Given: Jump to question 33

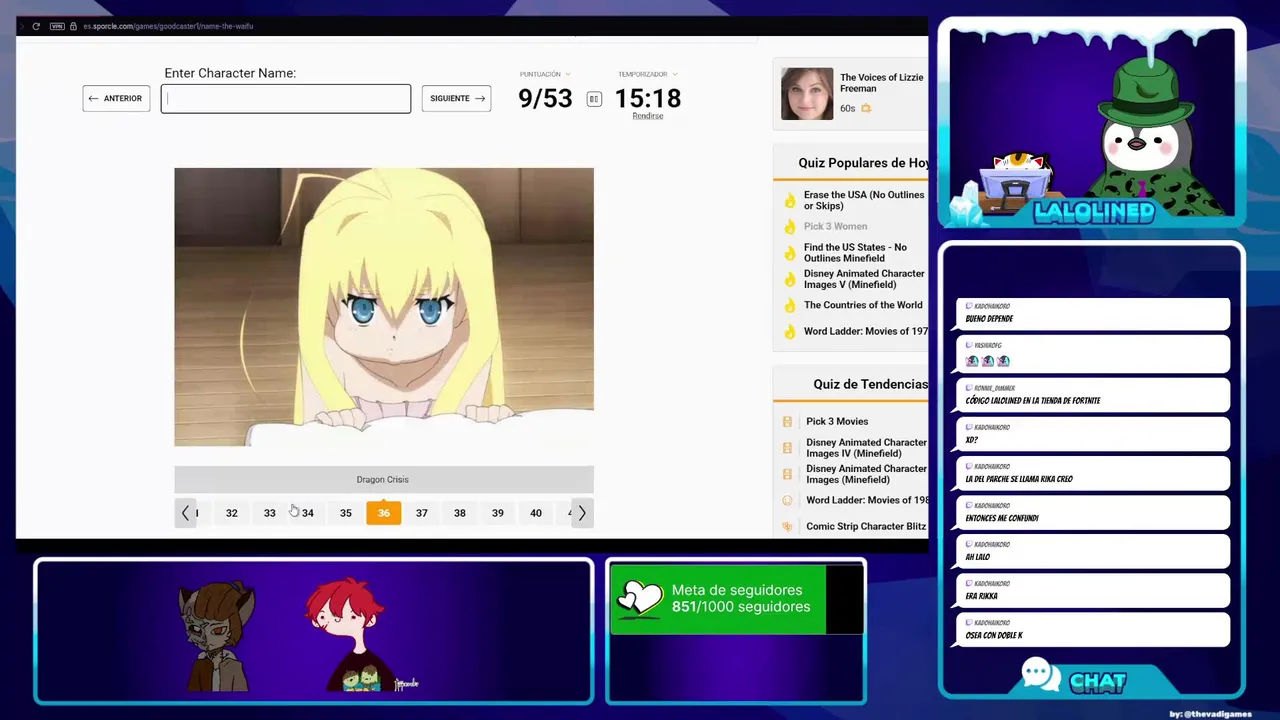Looking at the screenshot, I should (x=270, y=513).
